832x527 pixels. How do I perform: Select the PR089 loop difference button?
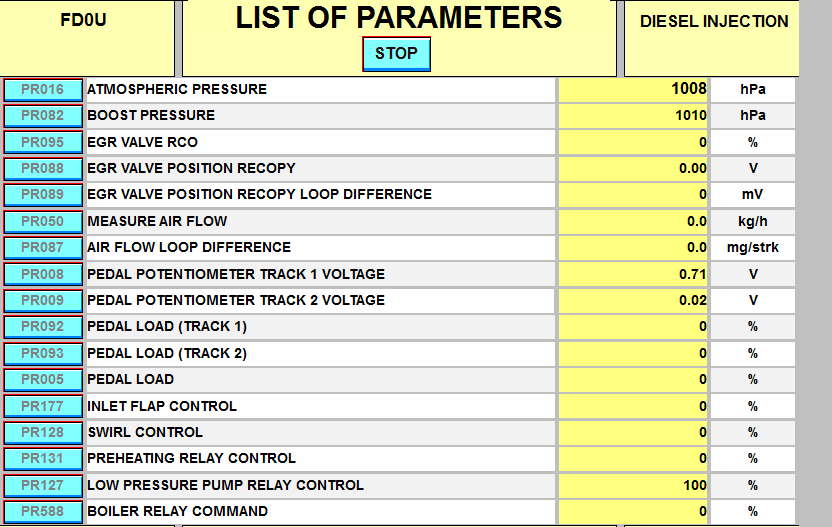coord(43,195)
